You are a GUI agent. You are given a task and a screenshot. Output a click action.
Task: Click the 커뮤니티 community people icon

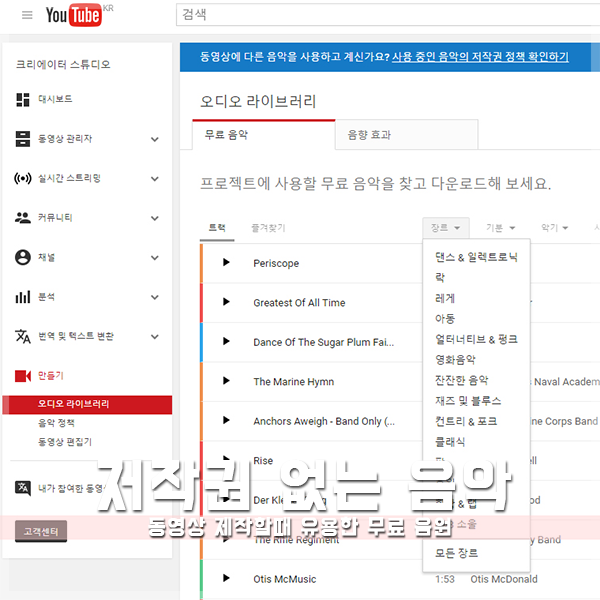(23, 218)
